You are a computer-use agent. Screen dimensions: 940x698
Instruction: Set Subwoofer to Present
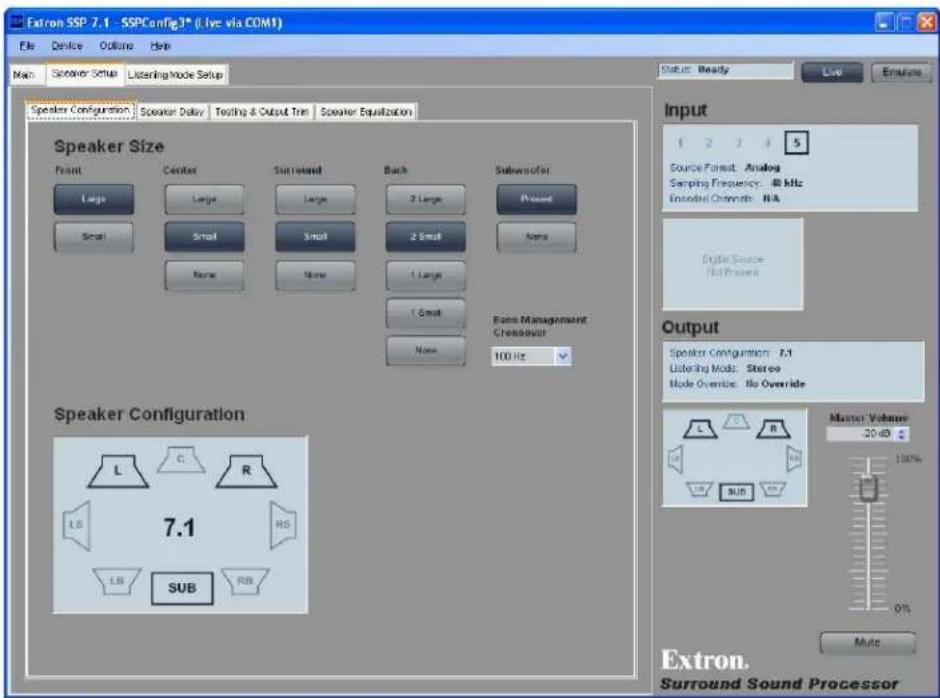[x=537, y=199]
